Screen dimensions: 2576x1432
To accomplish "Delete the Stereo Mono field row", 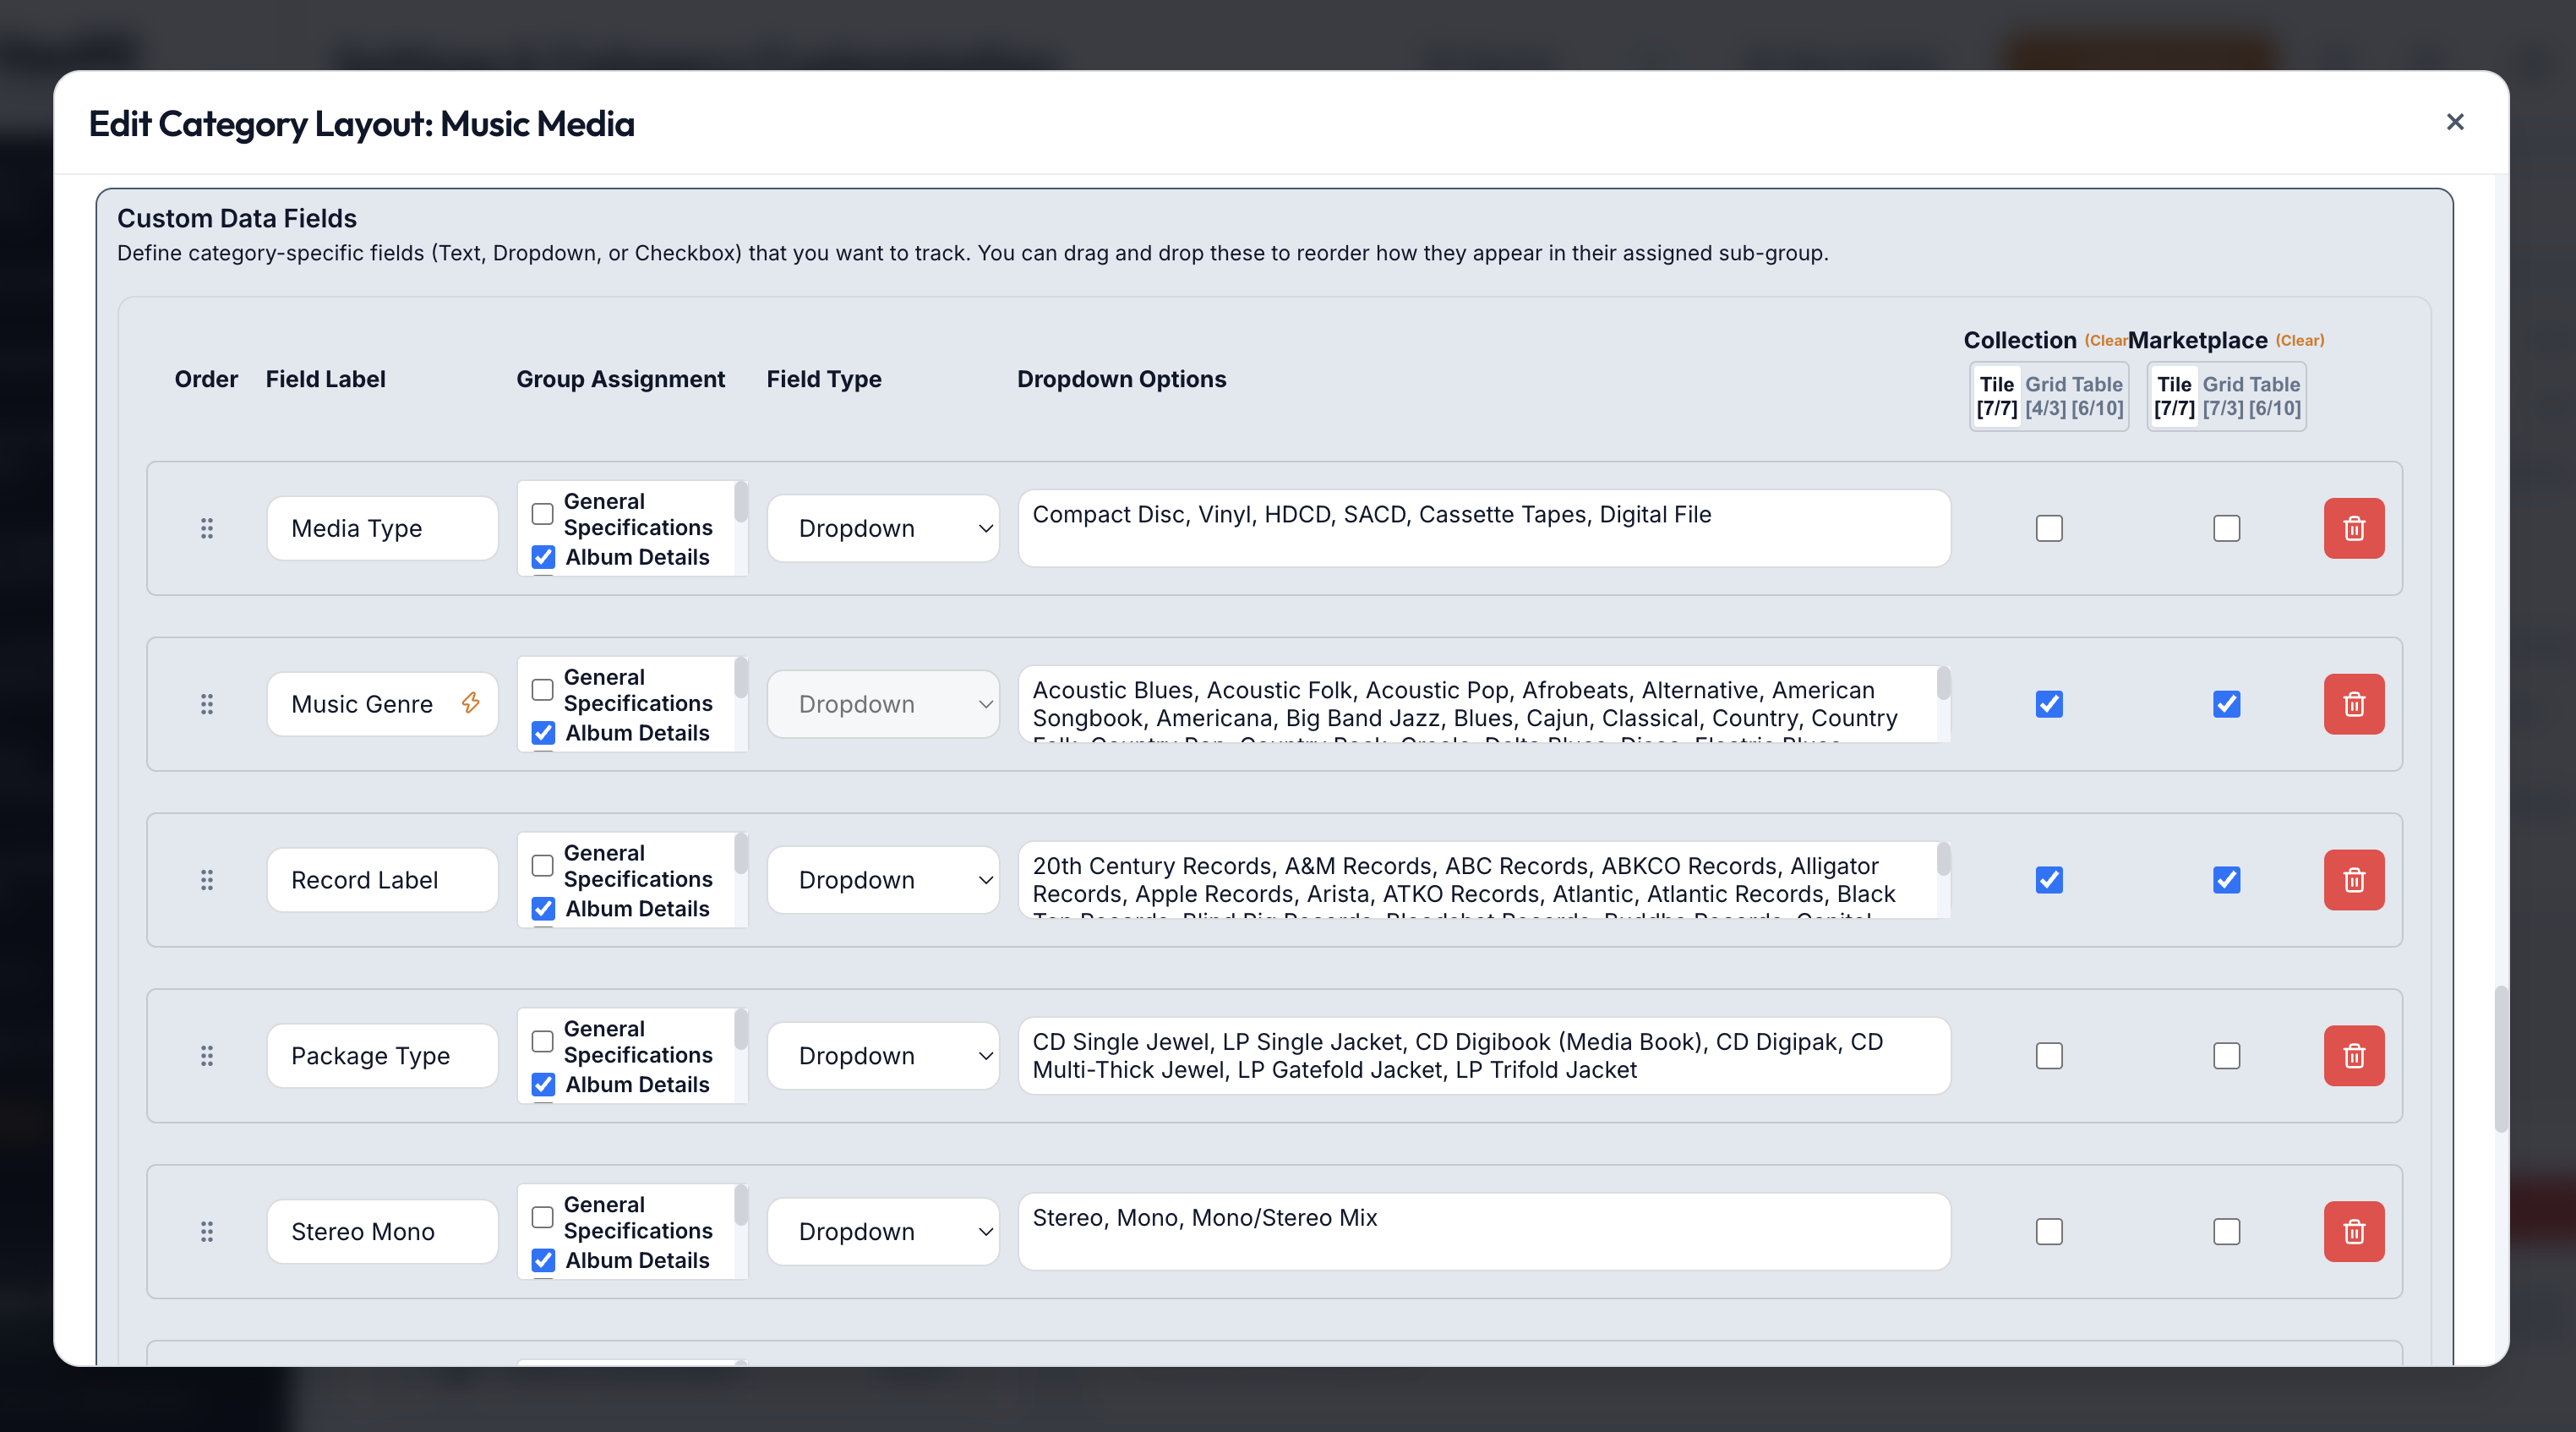I will coord(2353,1231).
